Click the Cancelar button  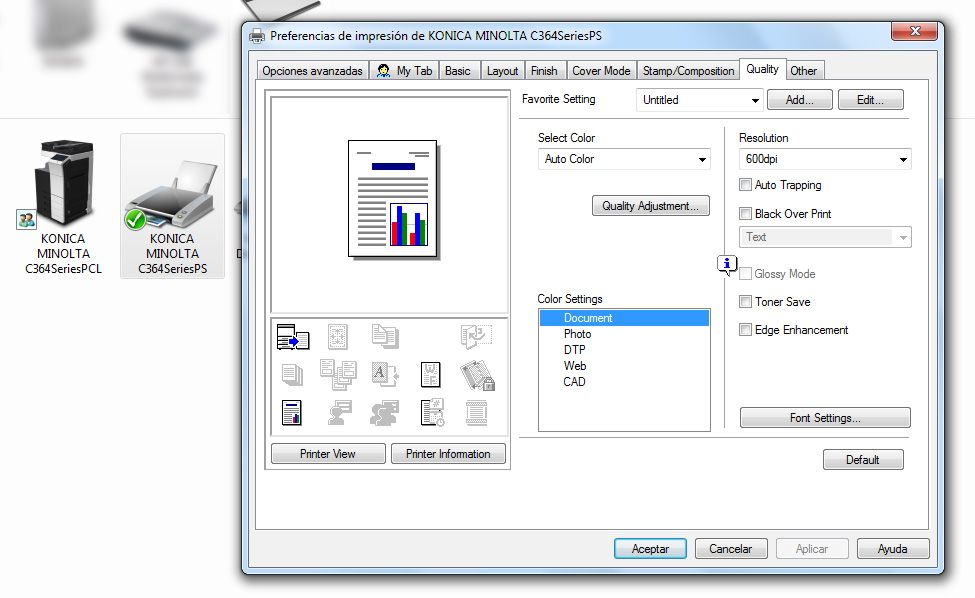731,549
